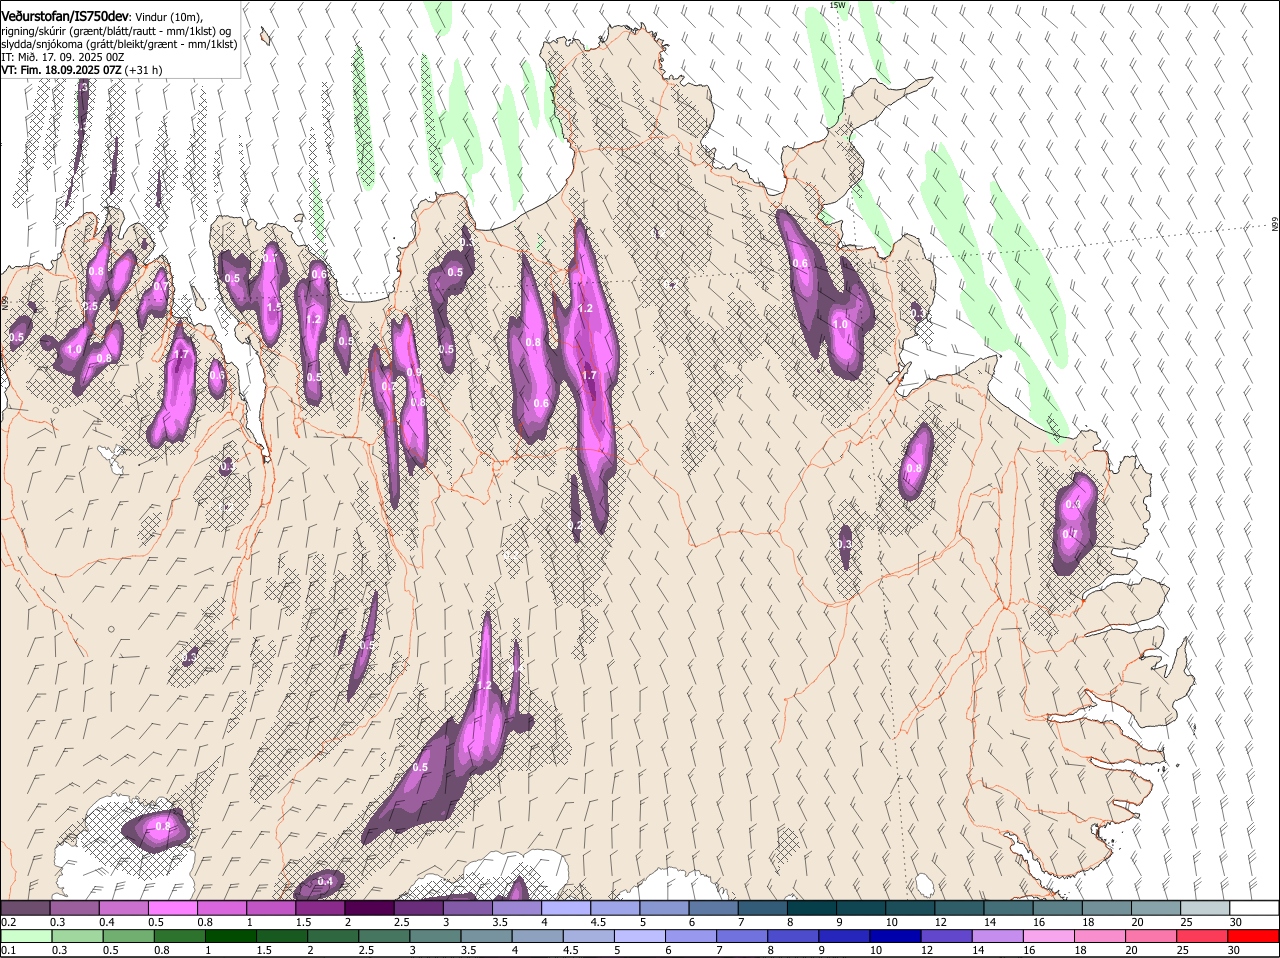Click the 'VT: Fim. 18.09.2025 07Z' valid time
1280x958 pixels.
pos(61,70)
